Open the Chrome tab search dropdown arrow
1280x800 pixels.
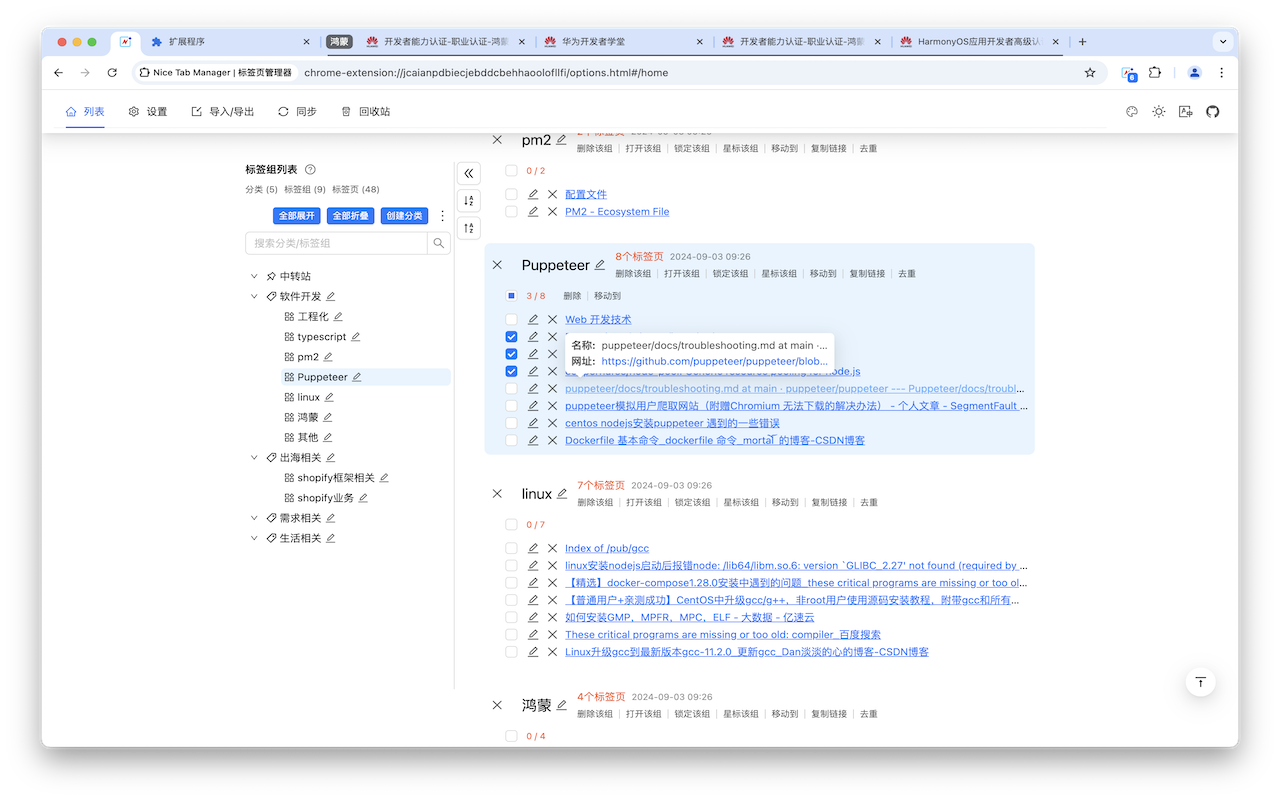click(x=1222, y=42)
